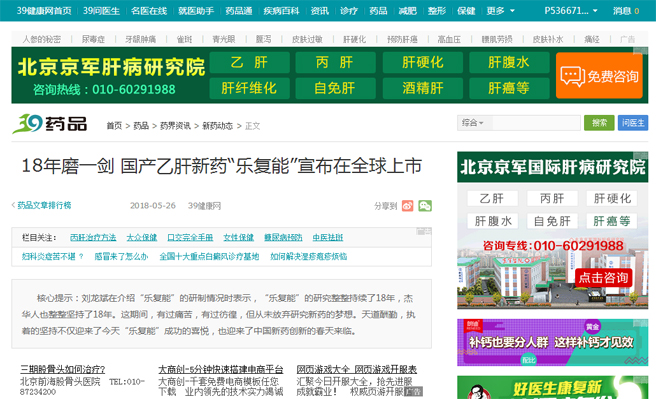656x399 pixels.
Task: Open the 综合 search category dropdown
Action: tap(474, 123)
